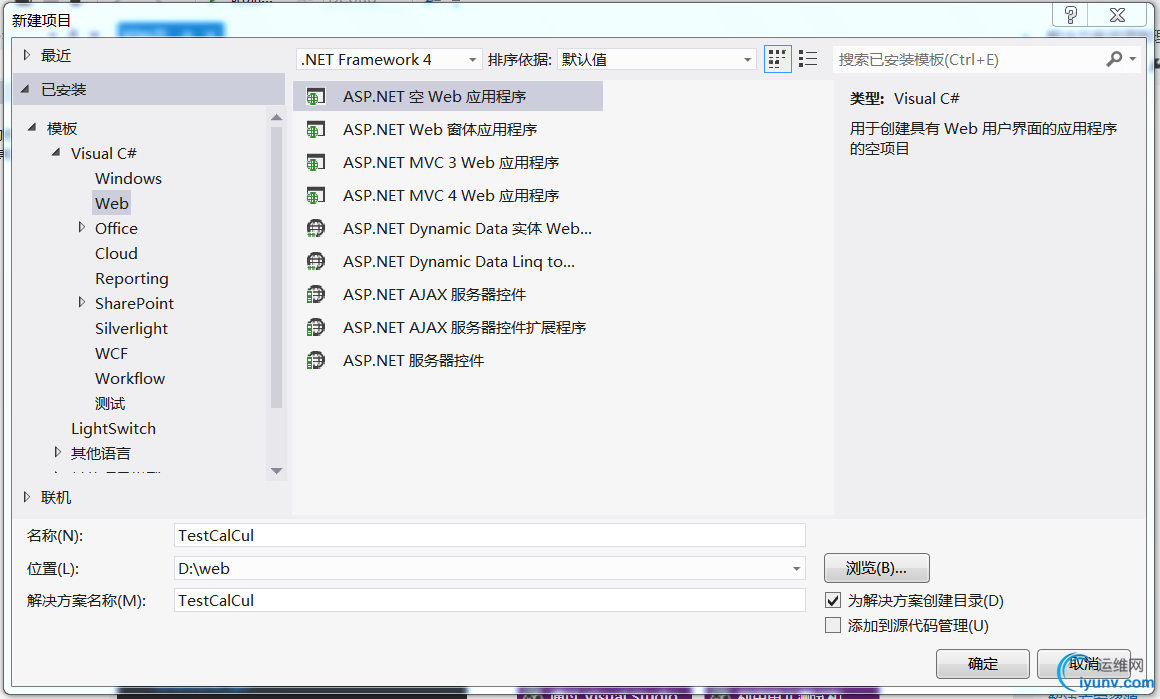Click the 取消 button
This screenshot has height=699, width=1160.
[x=1084, y=664]
